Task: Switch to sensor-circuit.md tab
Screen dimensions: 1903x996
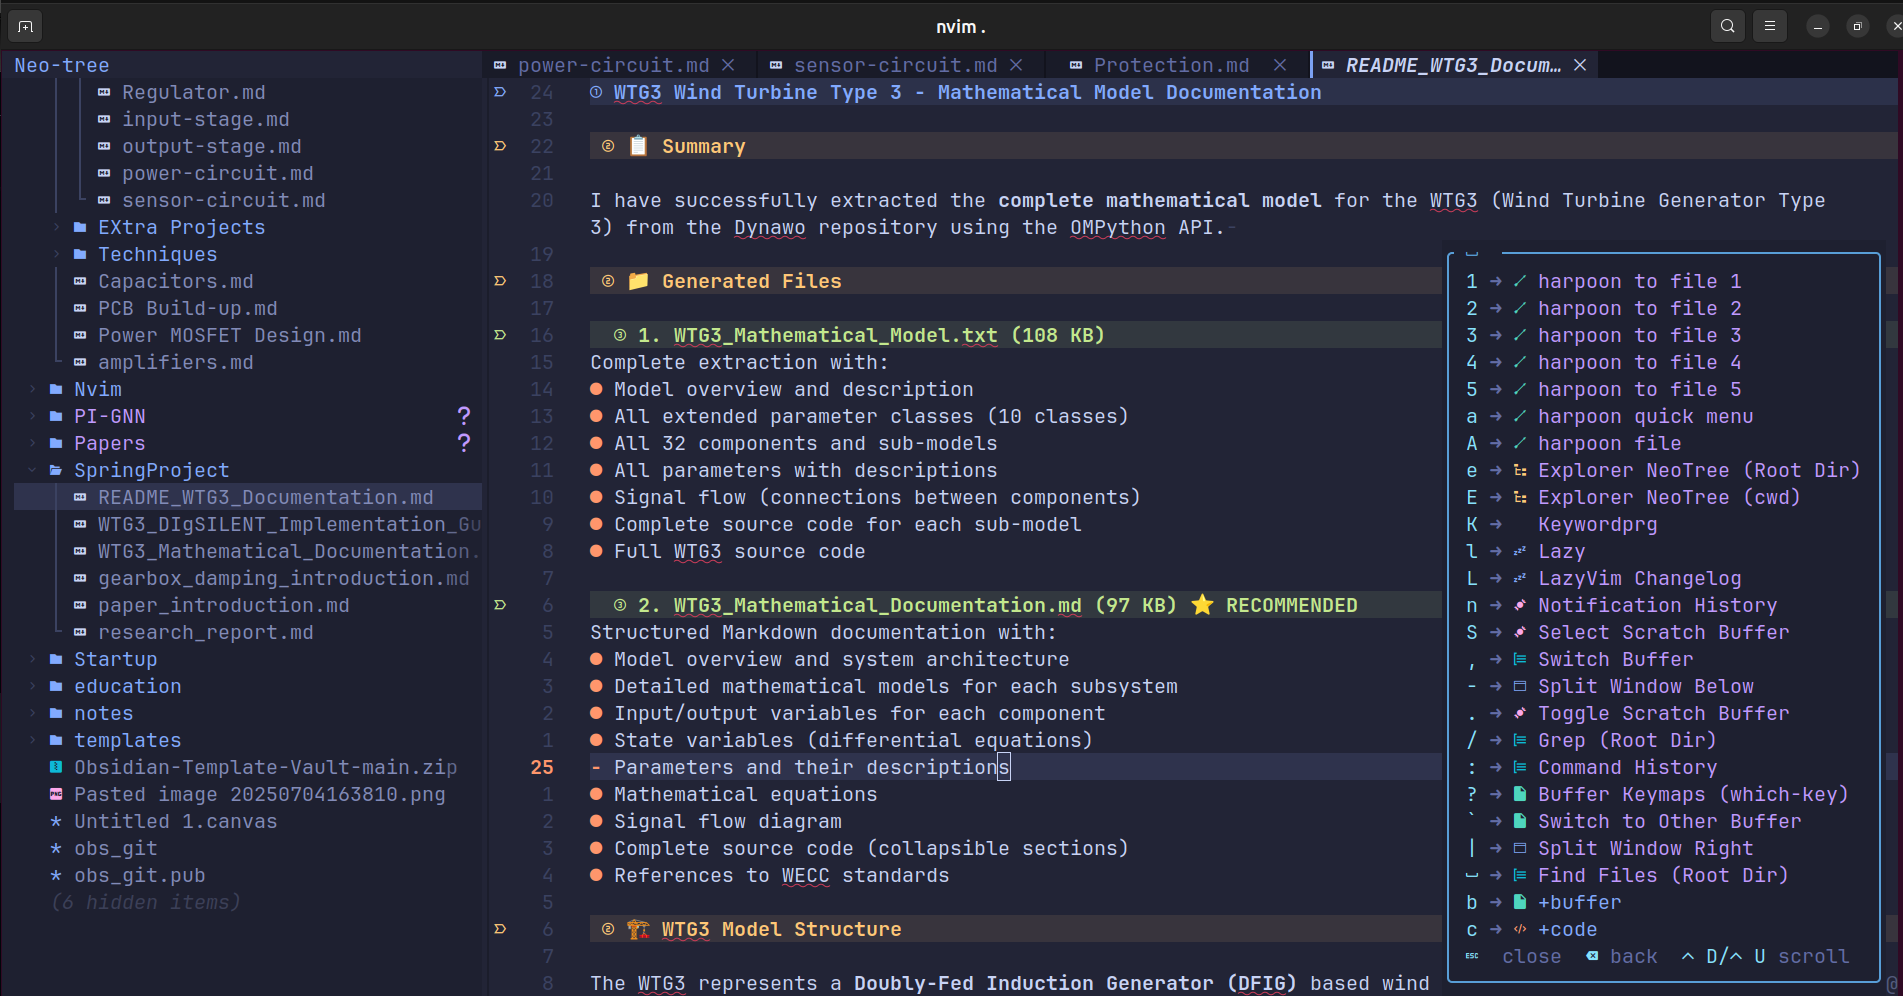Action: [x=895, y=65]
